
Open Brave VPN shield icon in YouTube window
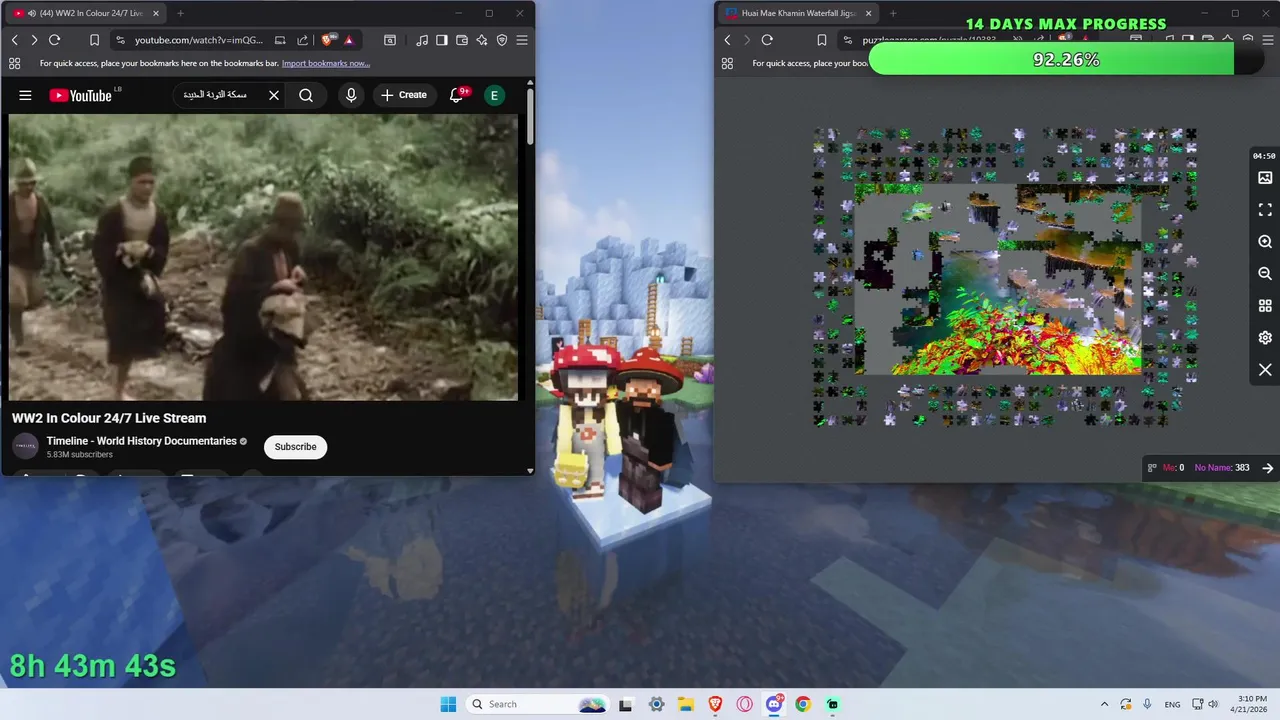click(502, 40)
